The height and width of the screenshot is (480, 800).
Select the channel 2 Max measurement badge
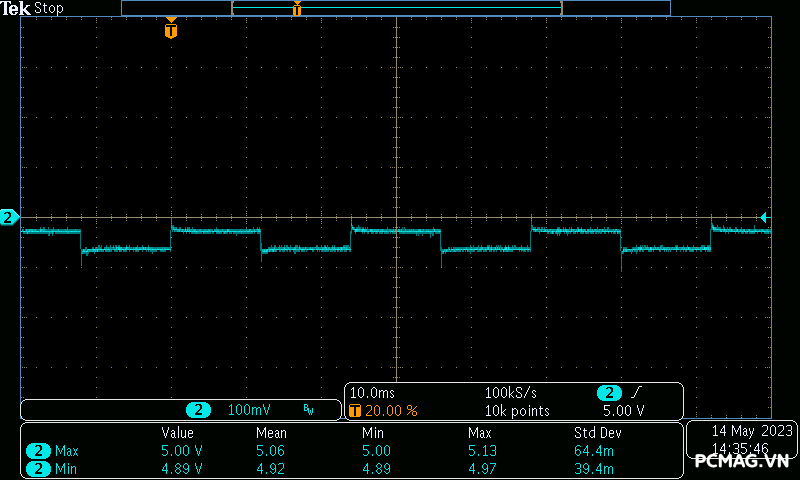39,451
